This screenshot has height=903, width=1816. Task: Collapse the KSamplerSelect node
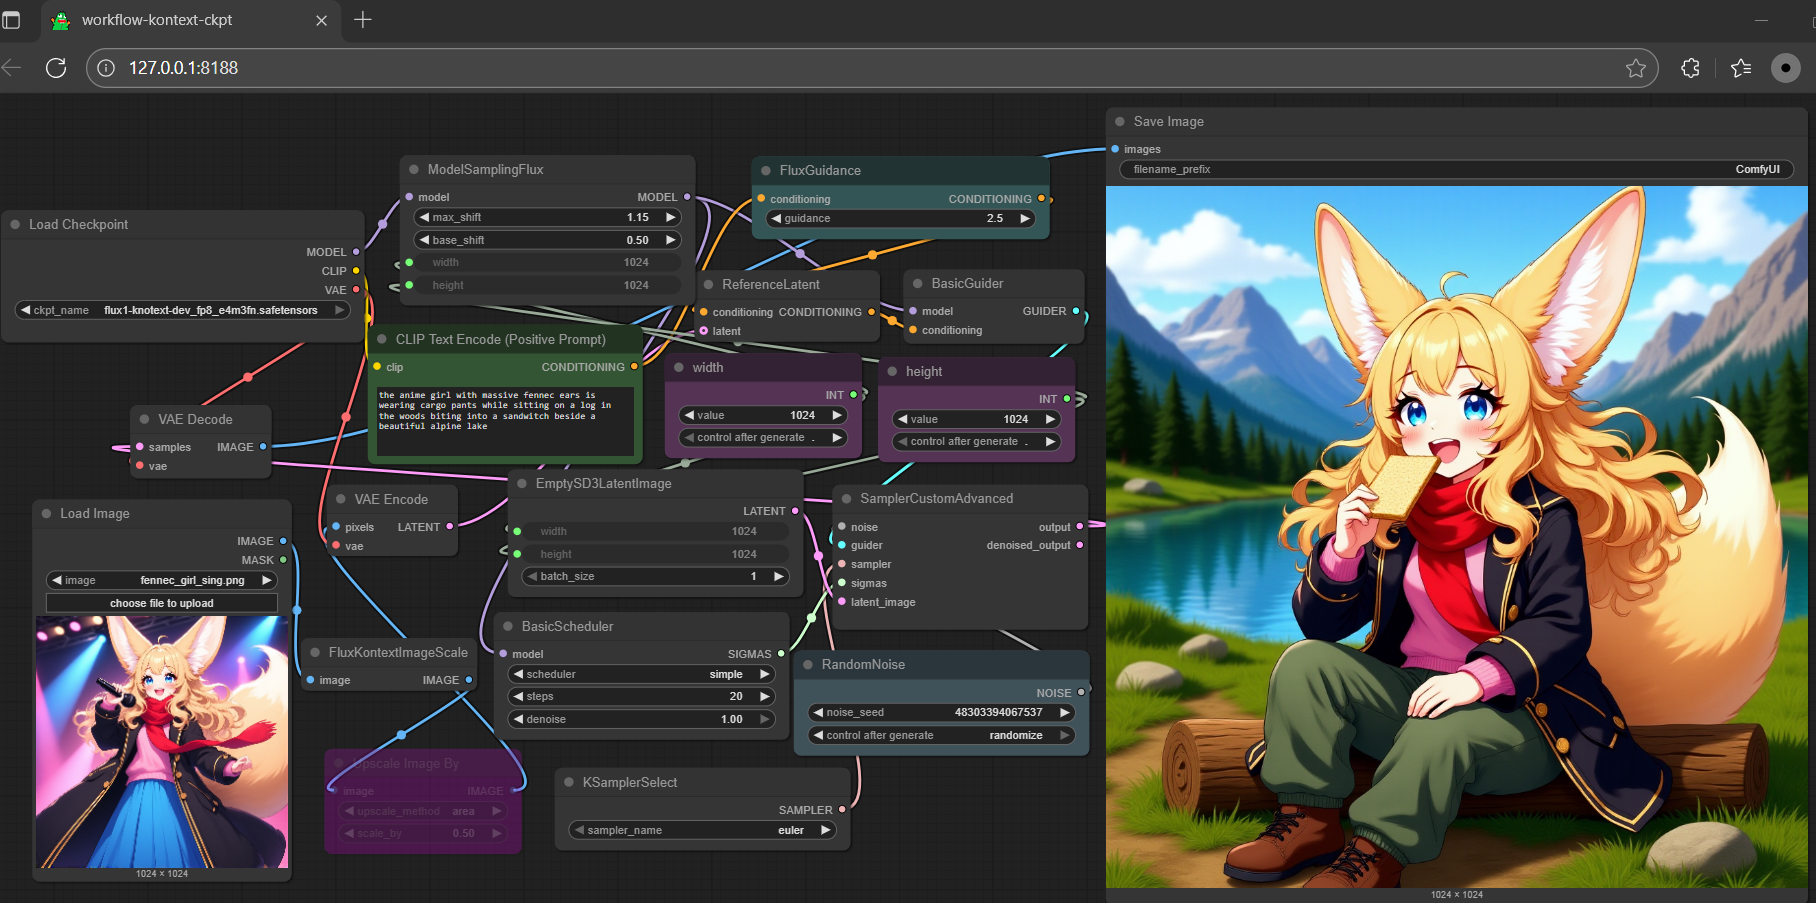click(569, 782)
